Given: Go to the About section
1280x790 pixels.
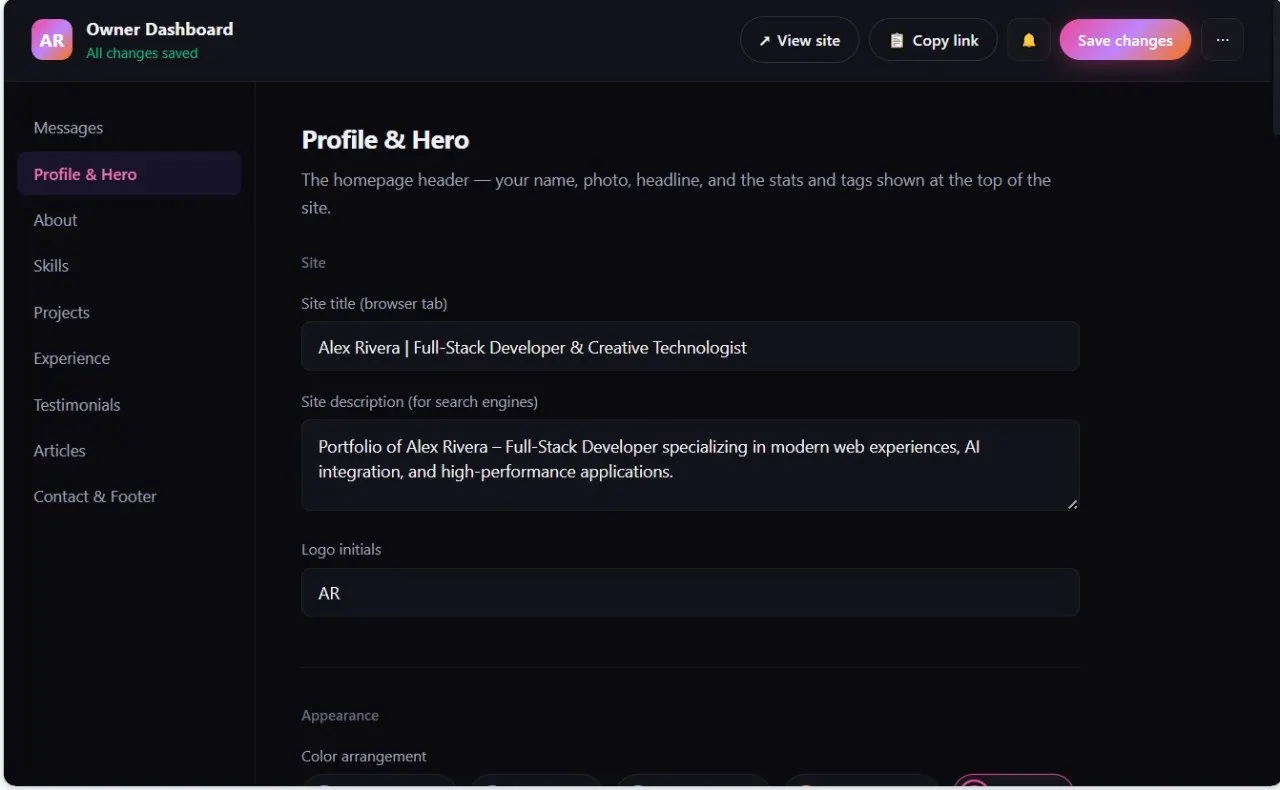Looking at the screenshot, I should click(x=129, y=220).
